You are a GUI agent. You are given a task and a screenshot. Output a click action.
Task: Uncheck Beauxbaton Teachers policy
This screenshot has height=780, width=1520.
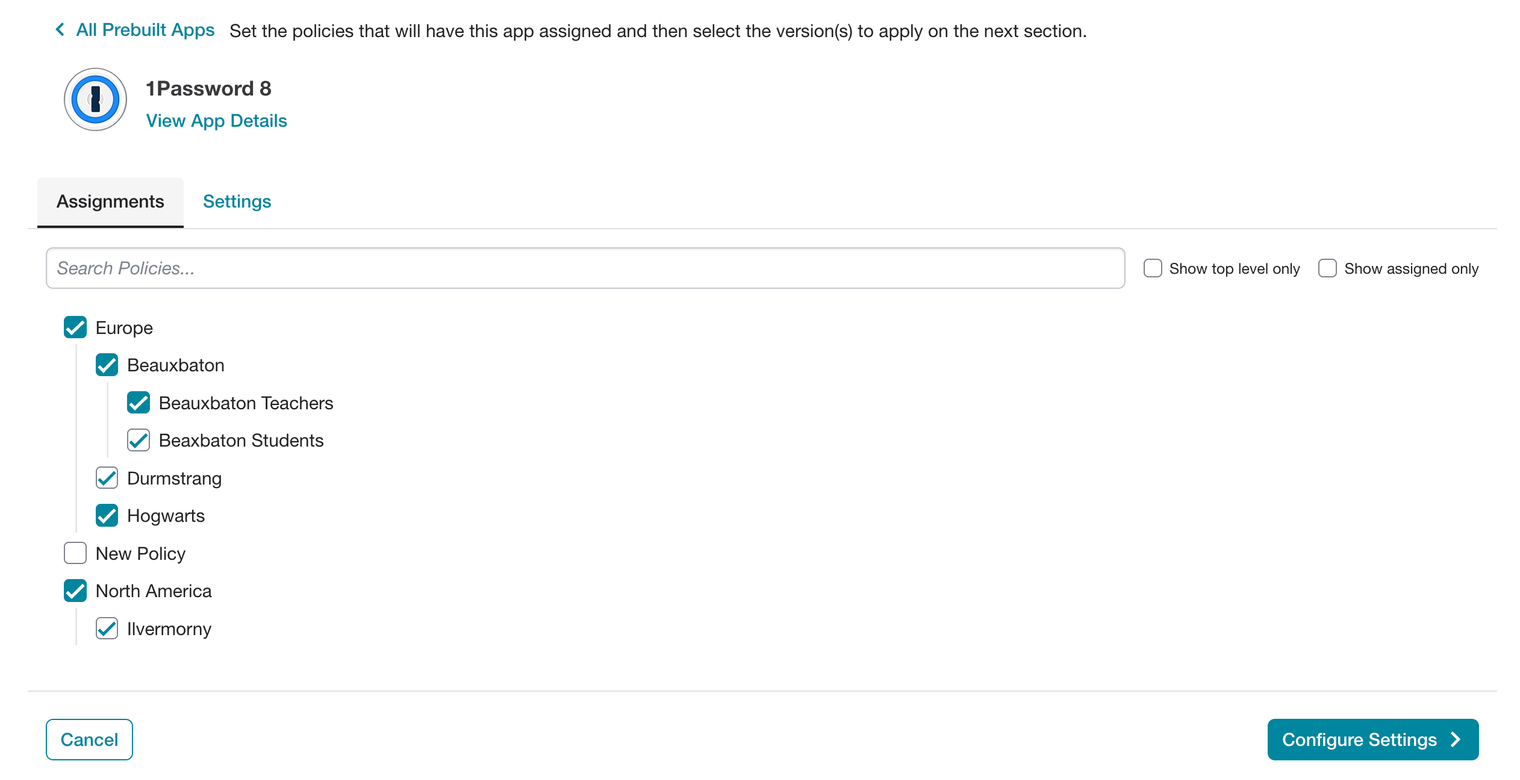click(x=138, y=403)
